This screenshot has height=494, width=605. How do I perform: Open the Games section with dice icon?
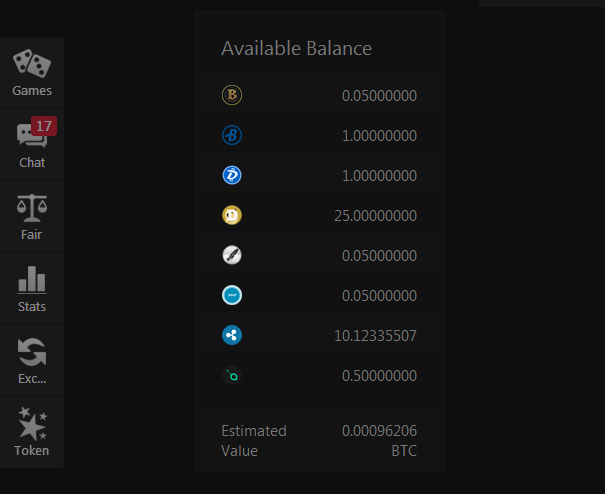[x=32, y=73]
